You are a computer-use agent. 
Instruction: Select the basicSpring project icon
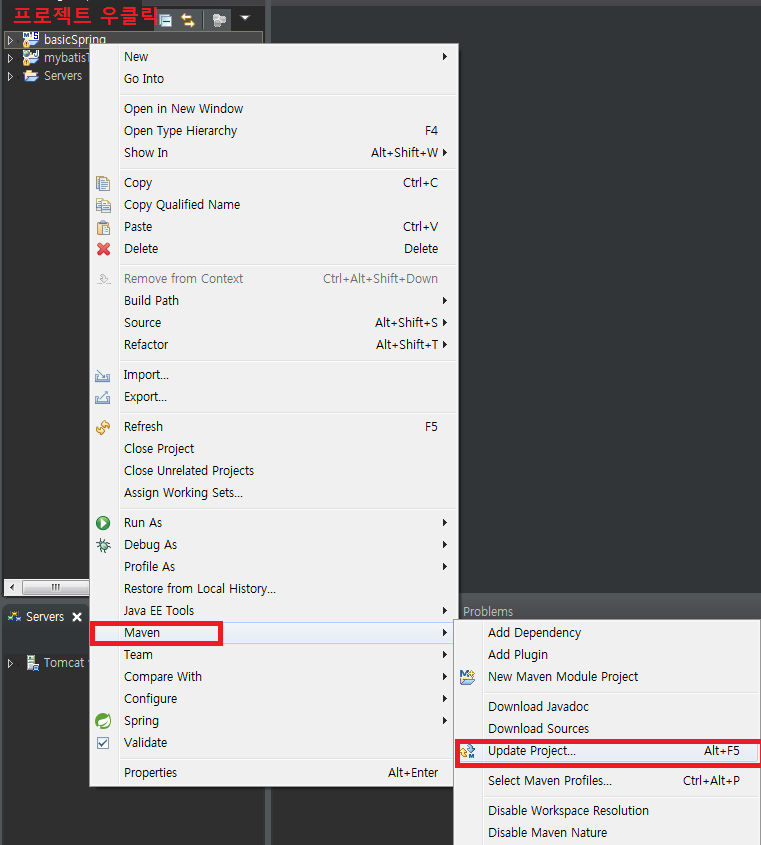[31, 39]
